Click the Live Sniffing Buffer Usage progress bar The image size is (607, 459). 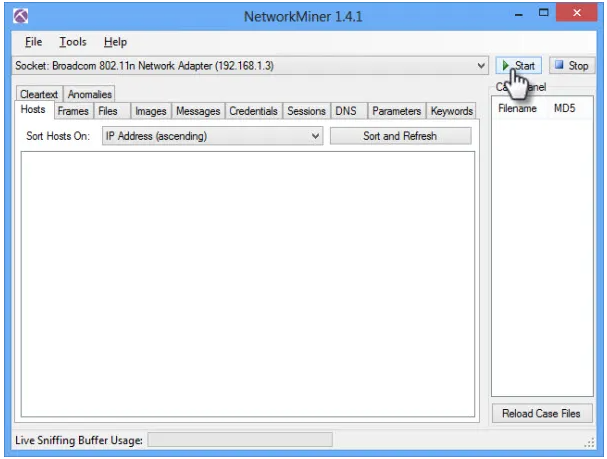240,440
